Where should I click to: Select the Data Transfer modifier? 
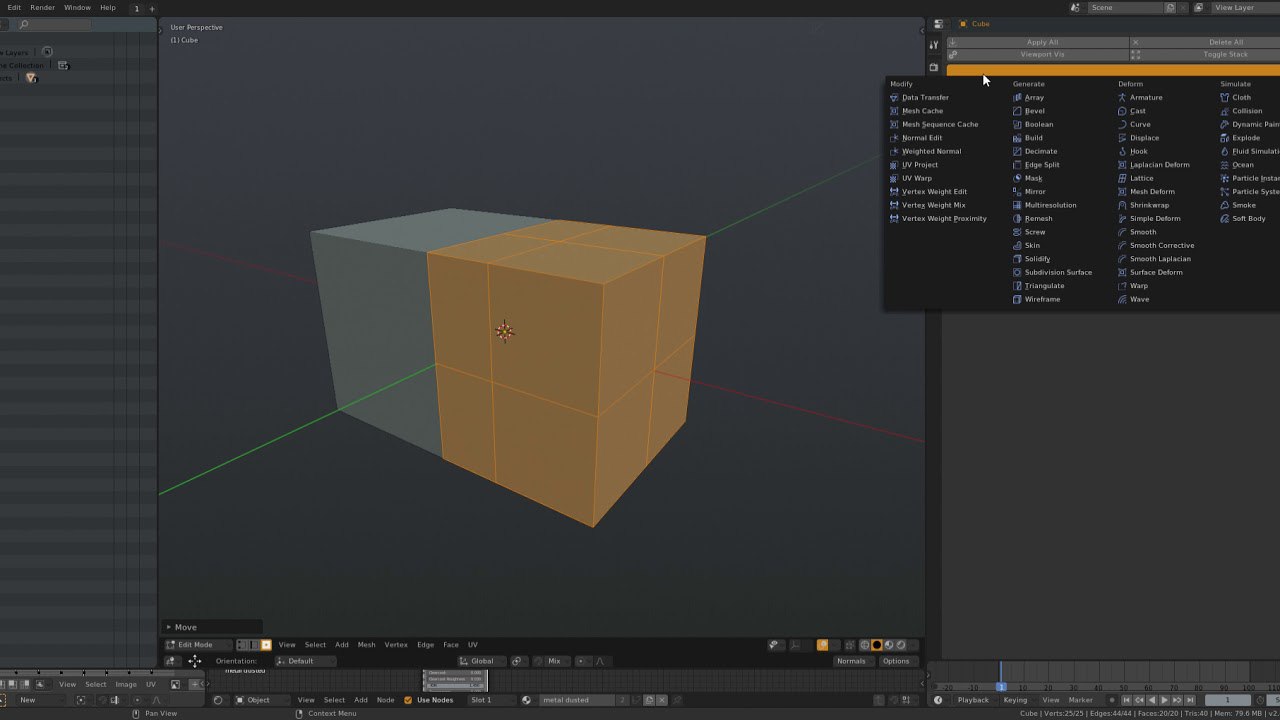click(924, 98)
